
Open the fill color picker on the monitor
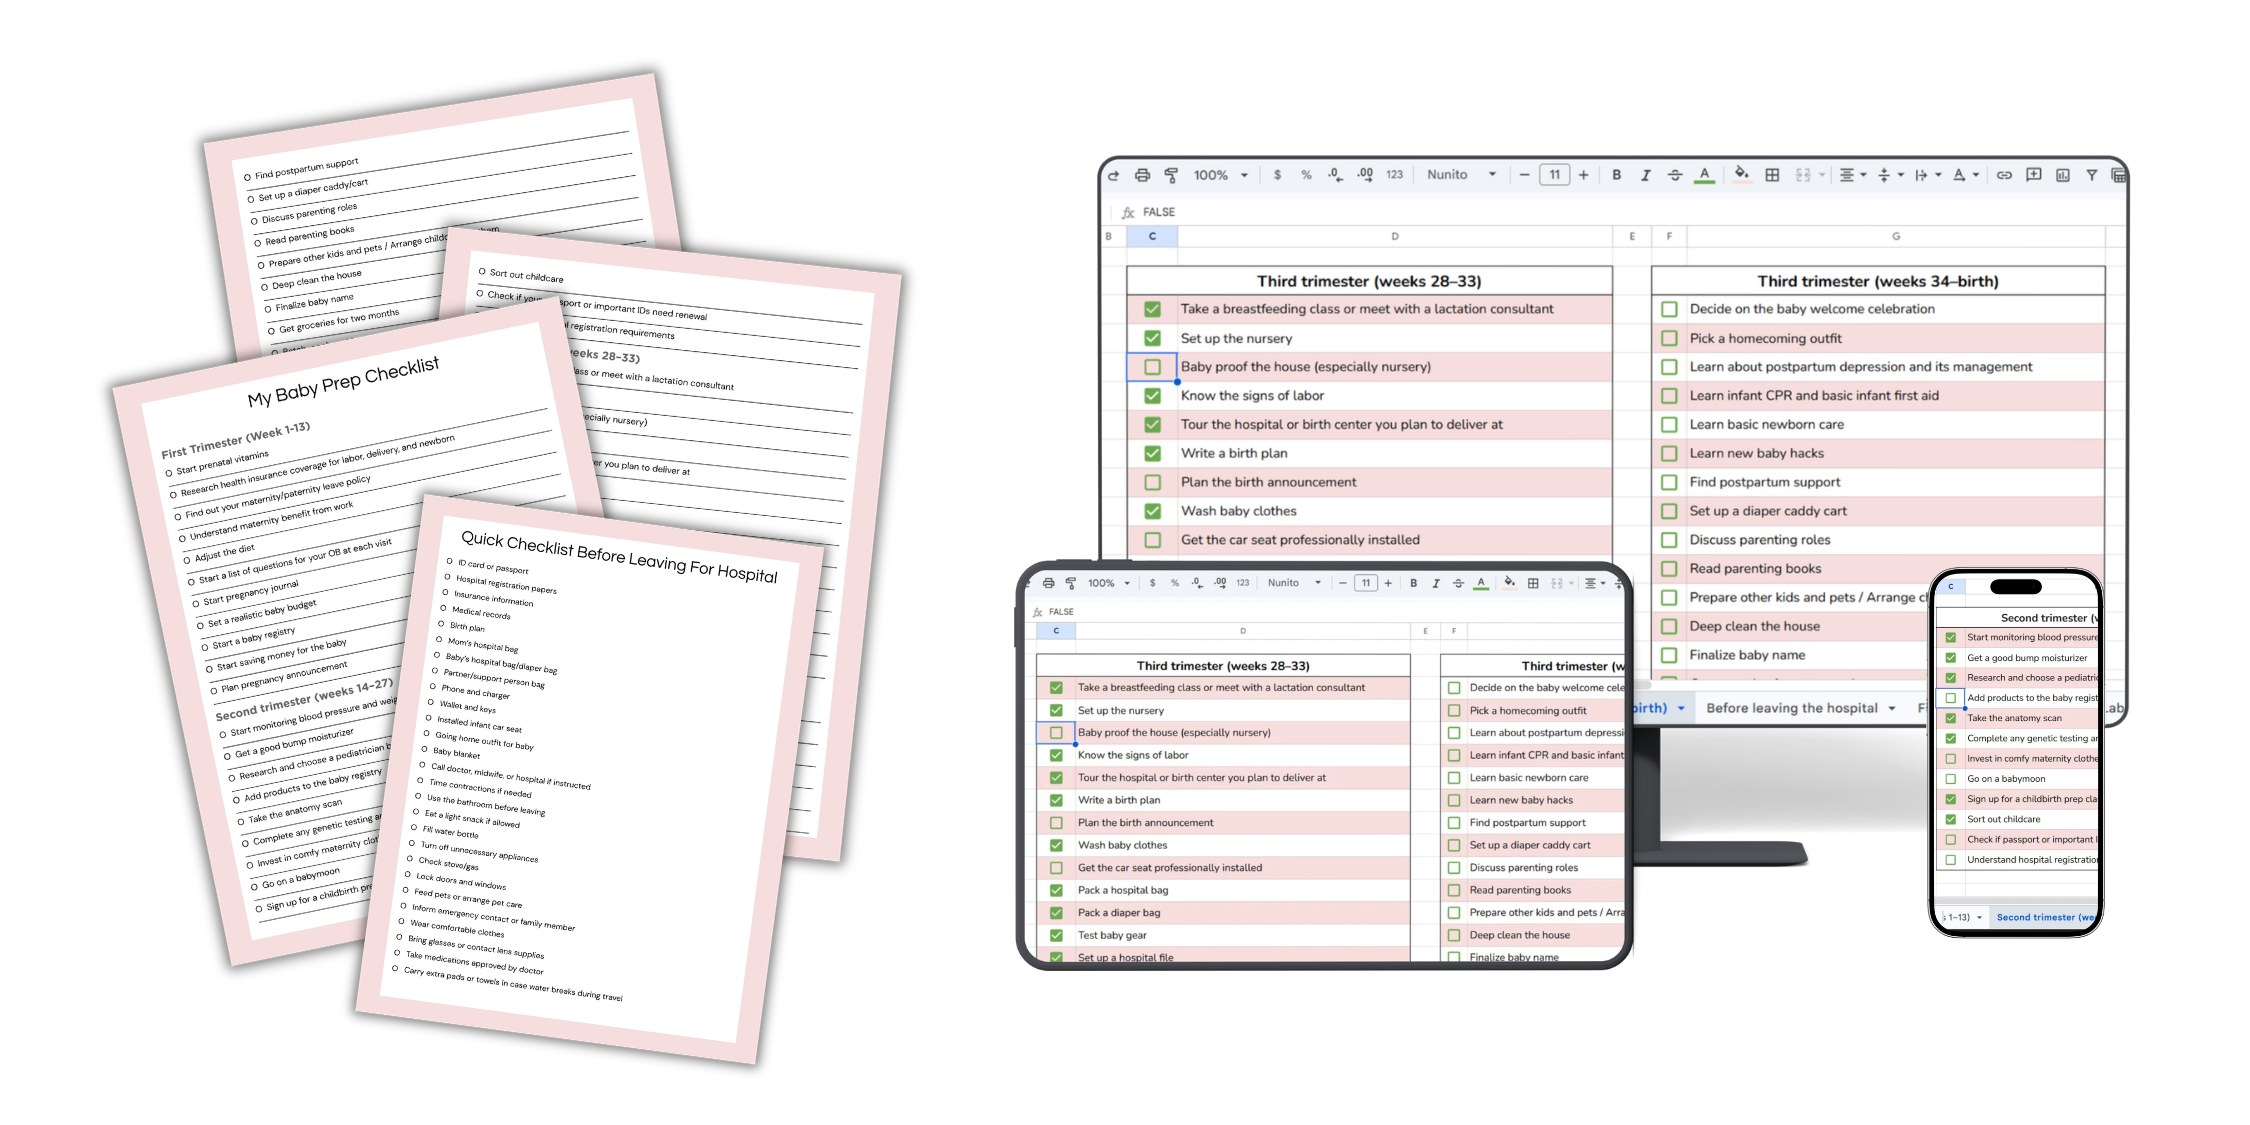click(1741, 175)
